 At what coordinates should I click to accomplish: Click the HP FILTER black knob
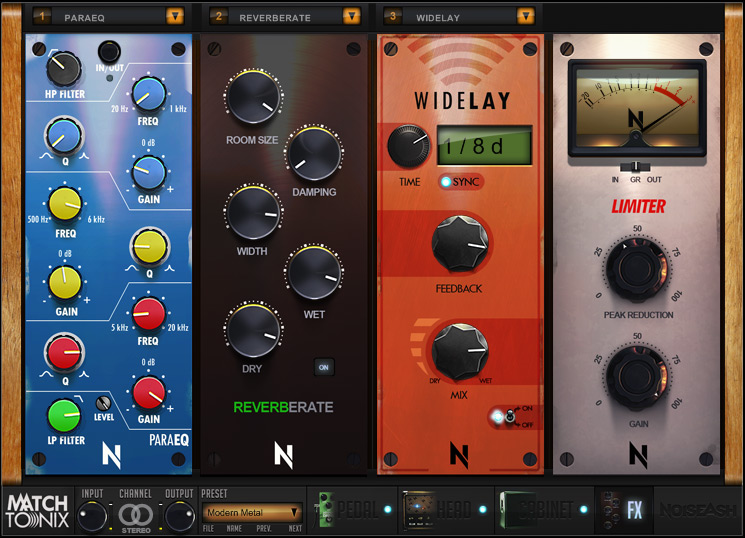coord(64,69)
